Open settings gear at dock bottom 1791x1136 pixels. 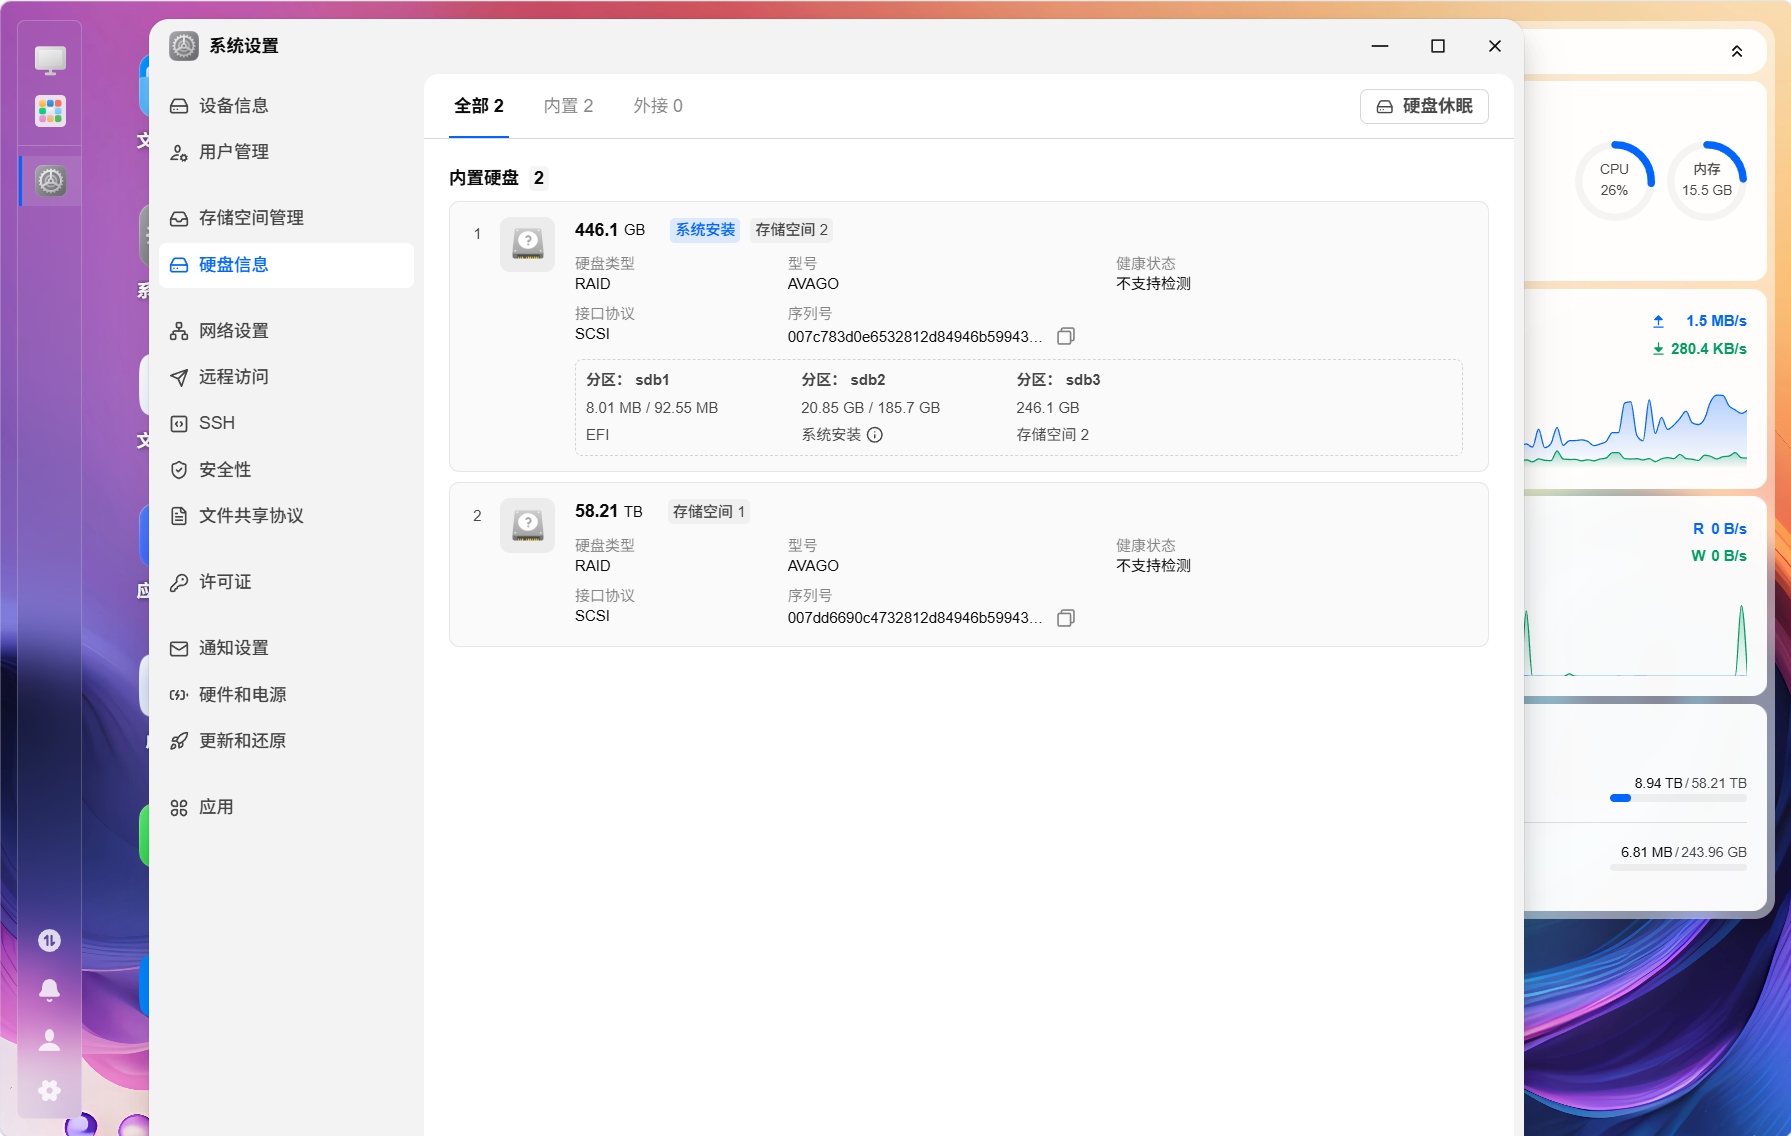coord(49,1090)
